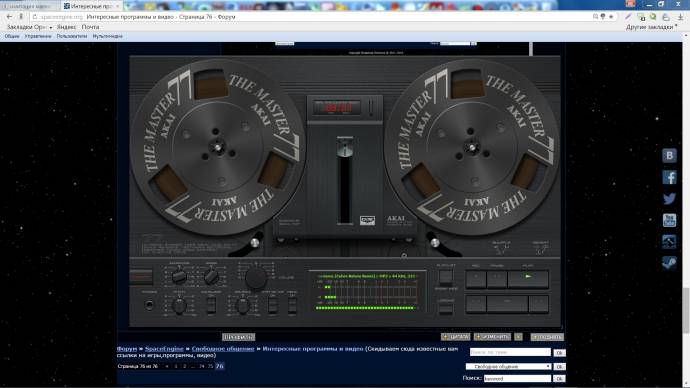Image resolution: width=690 pixels, height=388 pixels.
Task: Click the red power button on the deck
Action: [141, 277]
